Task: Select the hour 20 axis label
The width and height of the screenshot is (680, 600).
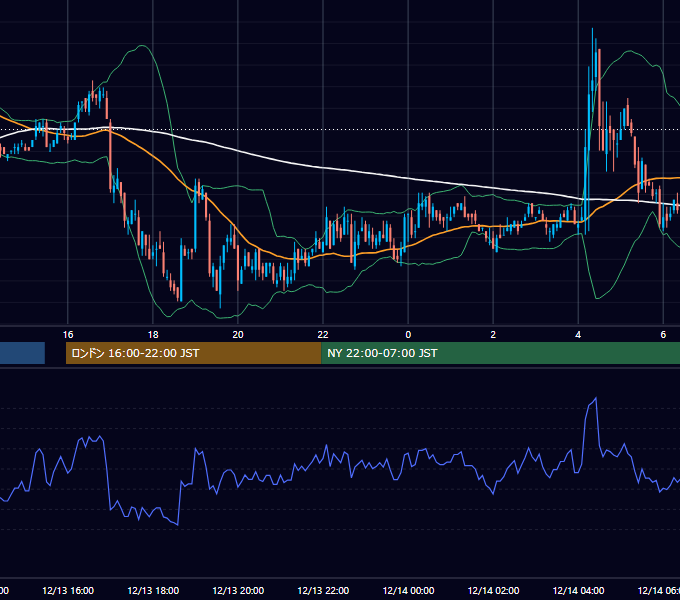Action: coord(238,335)
